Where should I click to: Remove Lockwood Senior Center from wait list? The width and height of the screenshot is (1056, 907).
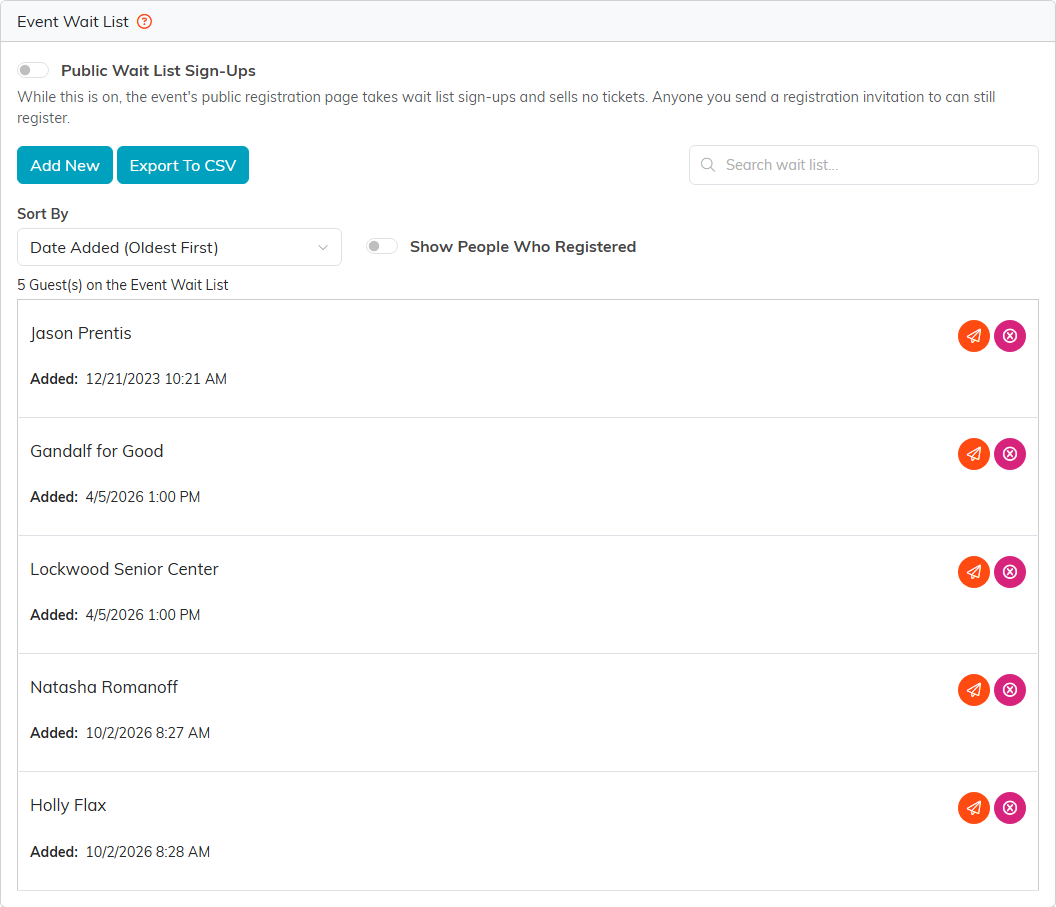[1010, 572]
